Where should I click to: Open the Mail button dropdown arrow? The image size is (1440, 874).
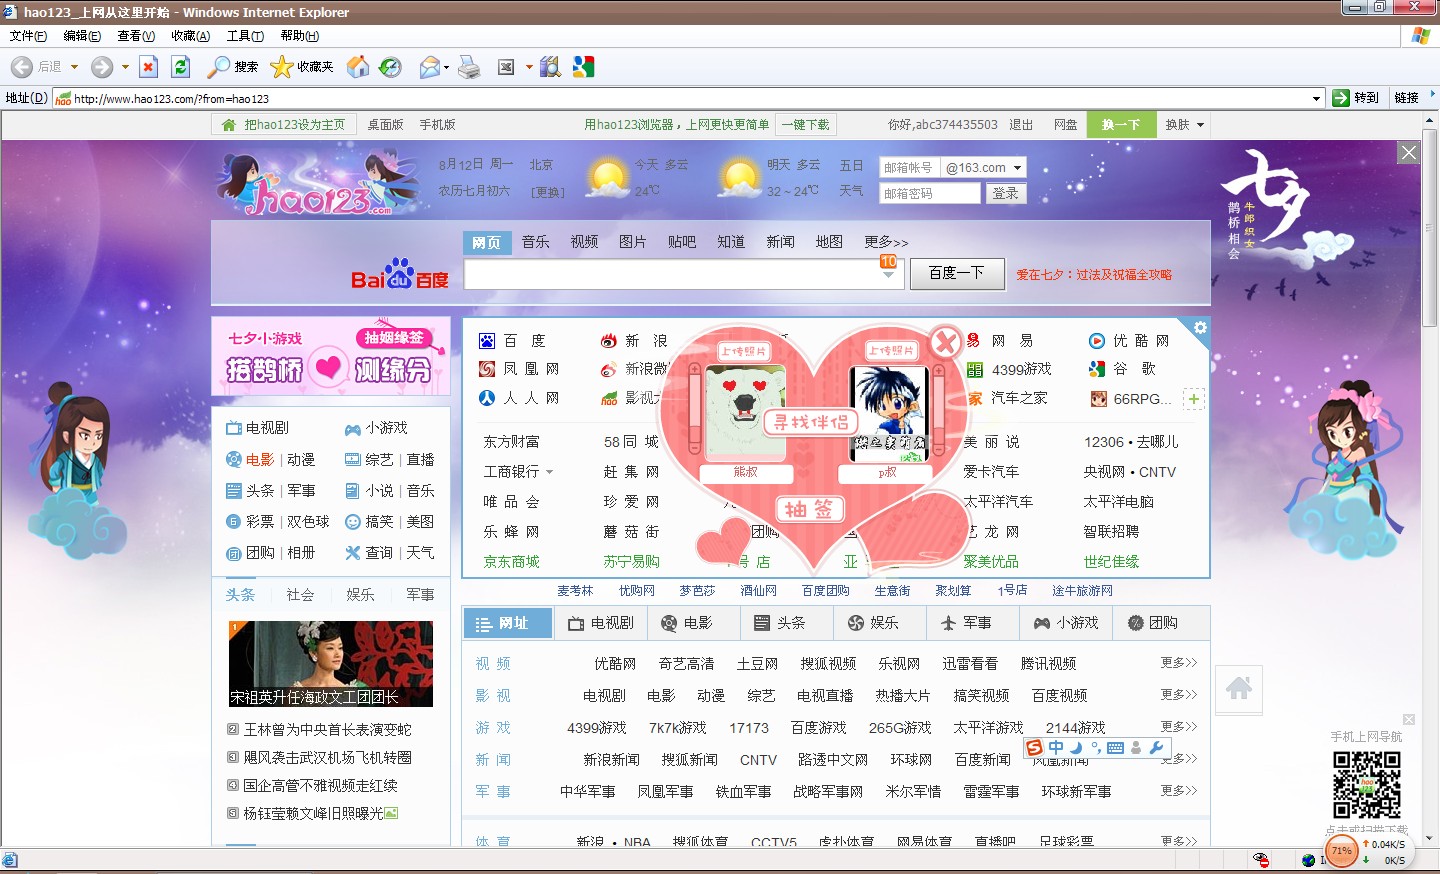[446, 67]
